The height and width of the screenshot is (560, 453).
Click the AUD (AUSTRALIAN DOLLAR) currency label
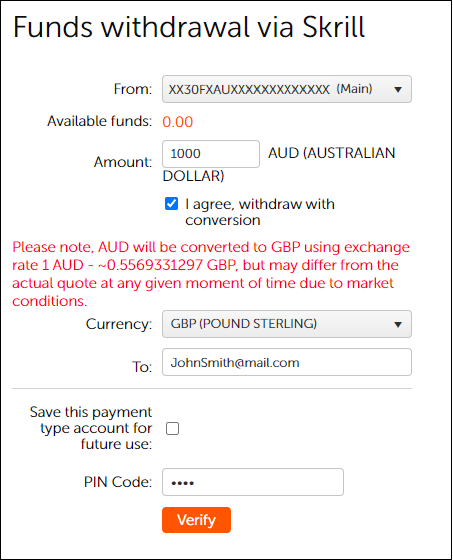[279, 164]
